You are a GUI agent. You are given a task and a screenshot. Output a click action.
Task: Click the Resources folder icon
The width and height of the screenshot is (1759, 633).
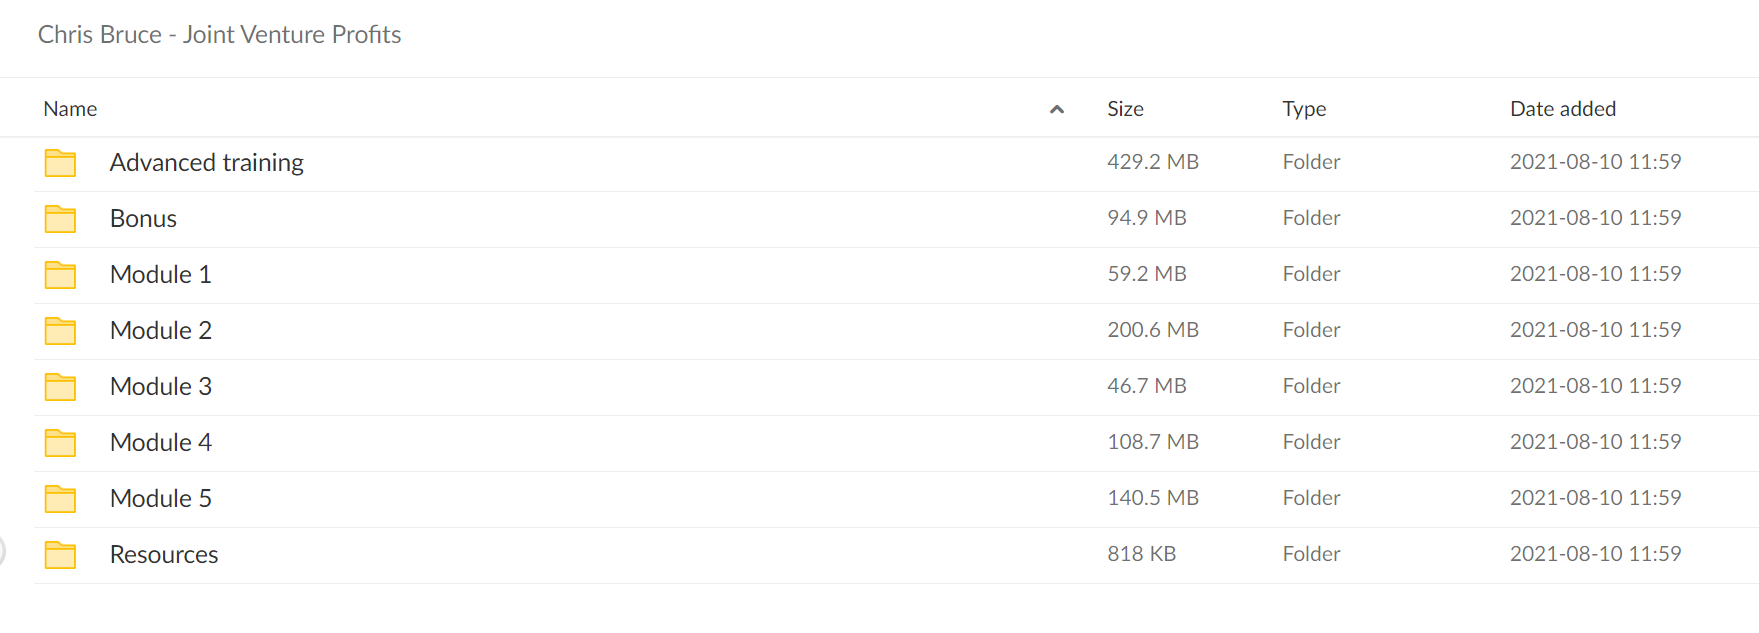(60, 555)
